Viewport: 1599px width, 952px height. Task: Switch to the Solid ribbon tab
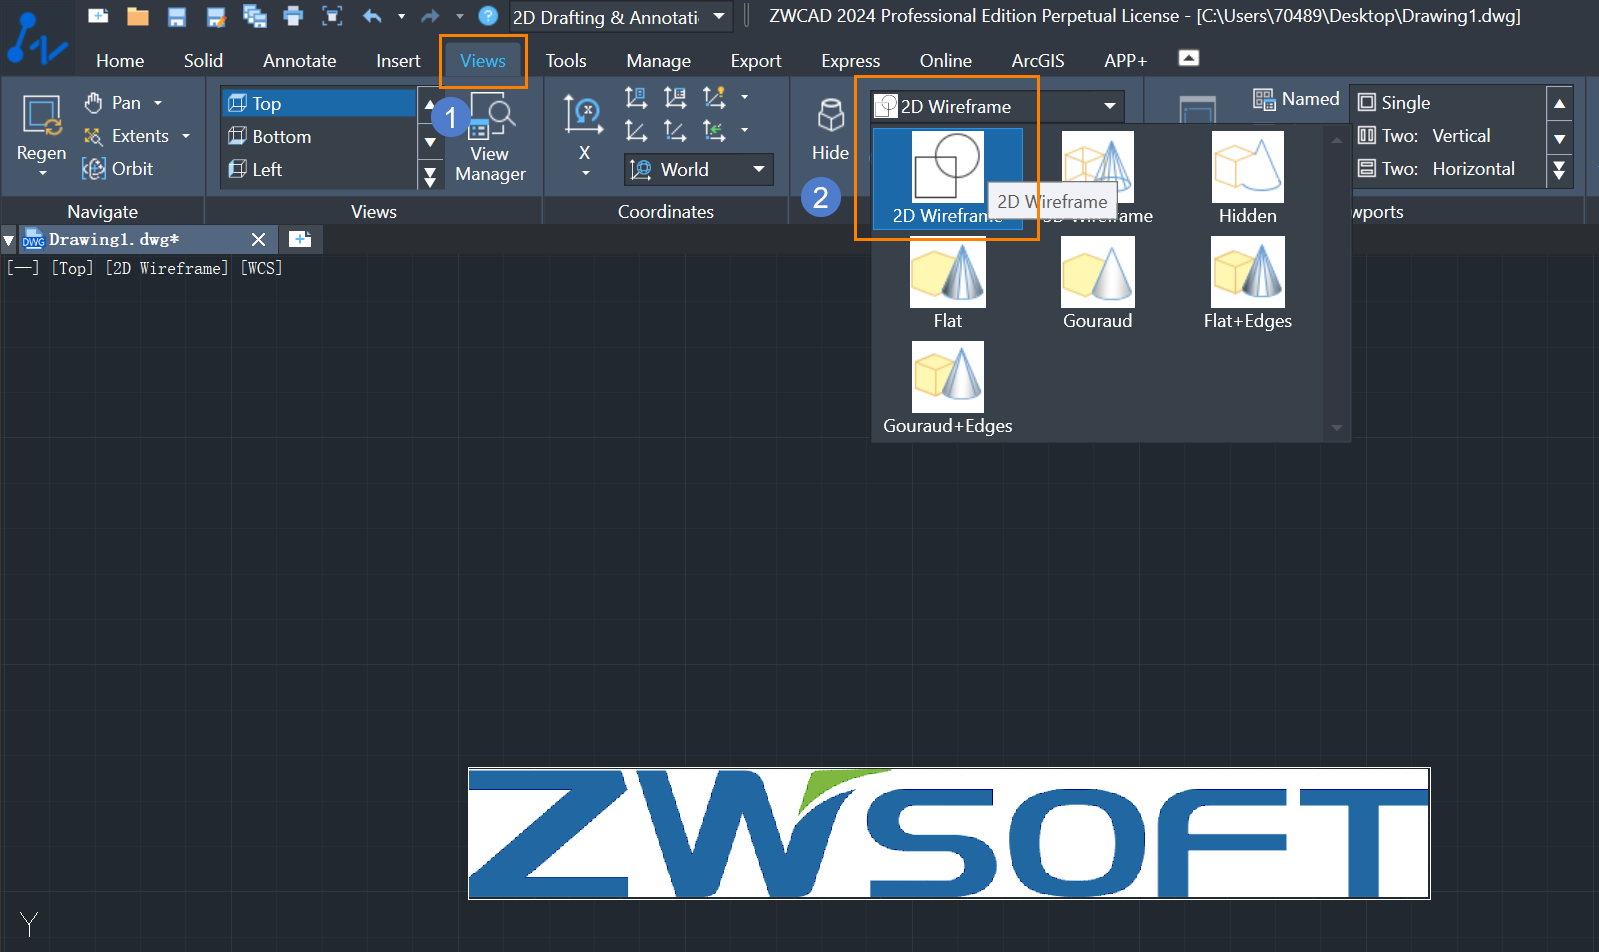[x=203, y=61]
